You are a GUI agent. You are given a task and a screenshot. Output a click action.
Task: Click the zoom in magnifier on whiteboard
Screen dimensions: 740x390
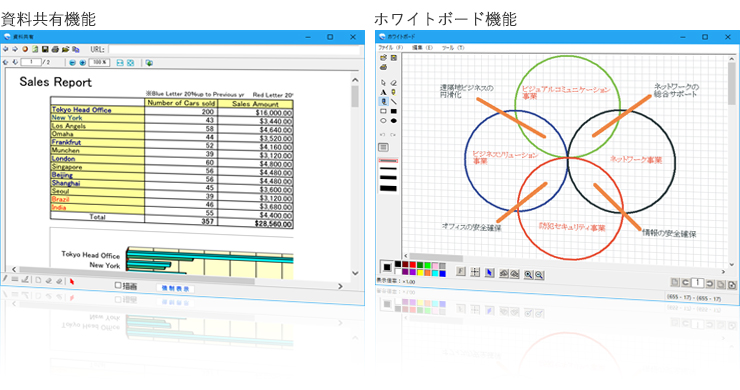tap(528, 274)
